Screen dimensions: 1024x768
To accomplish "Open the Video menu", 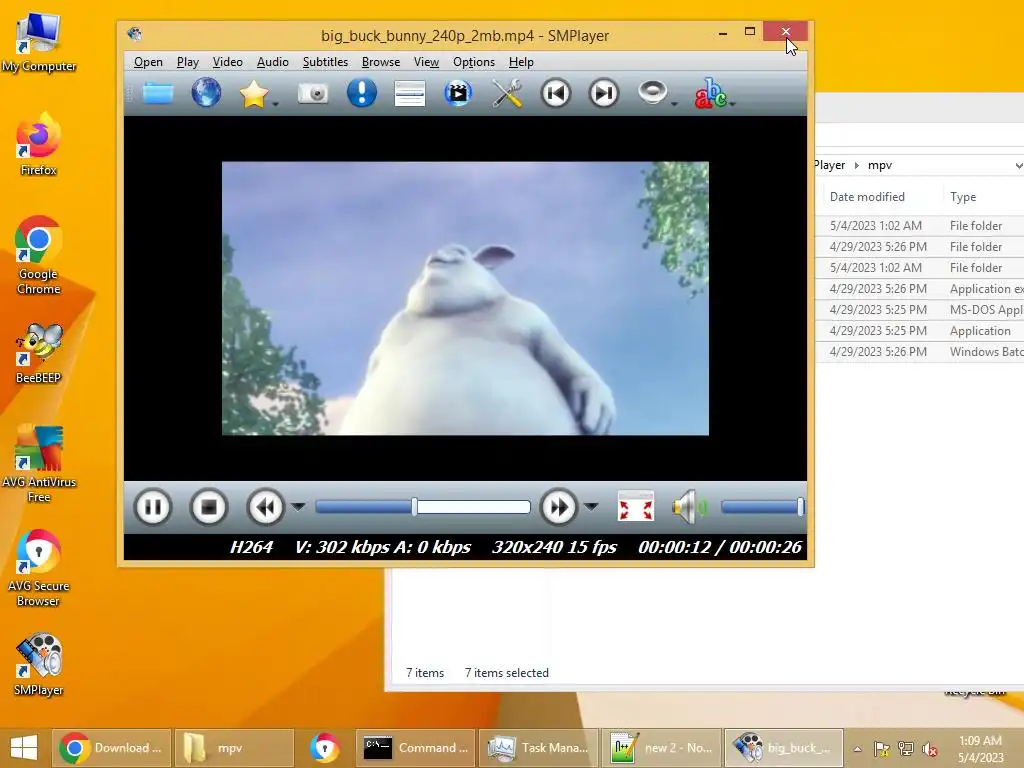I will click(227, 62).
